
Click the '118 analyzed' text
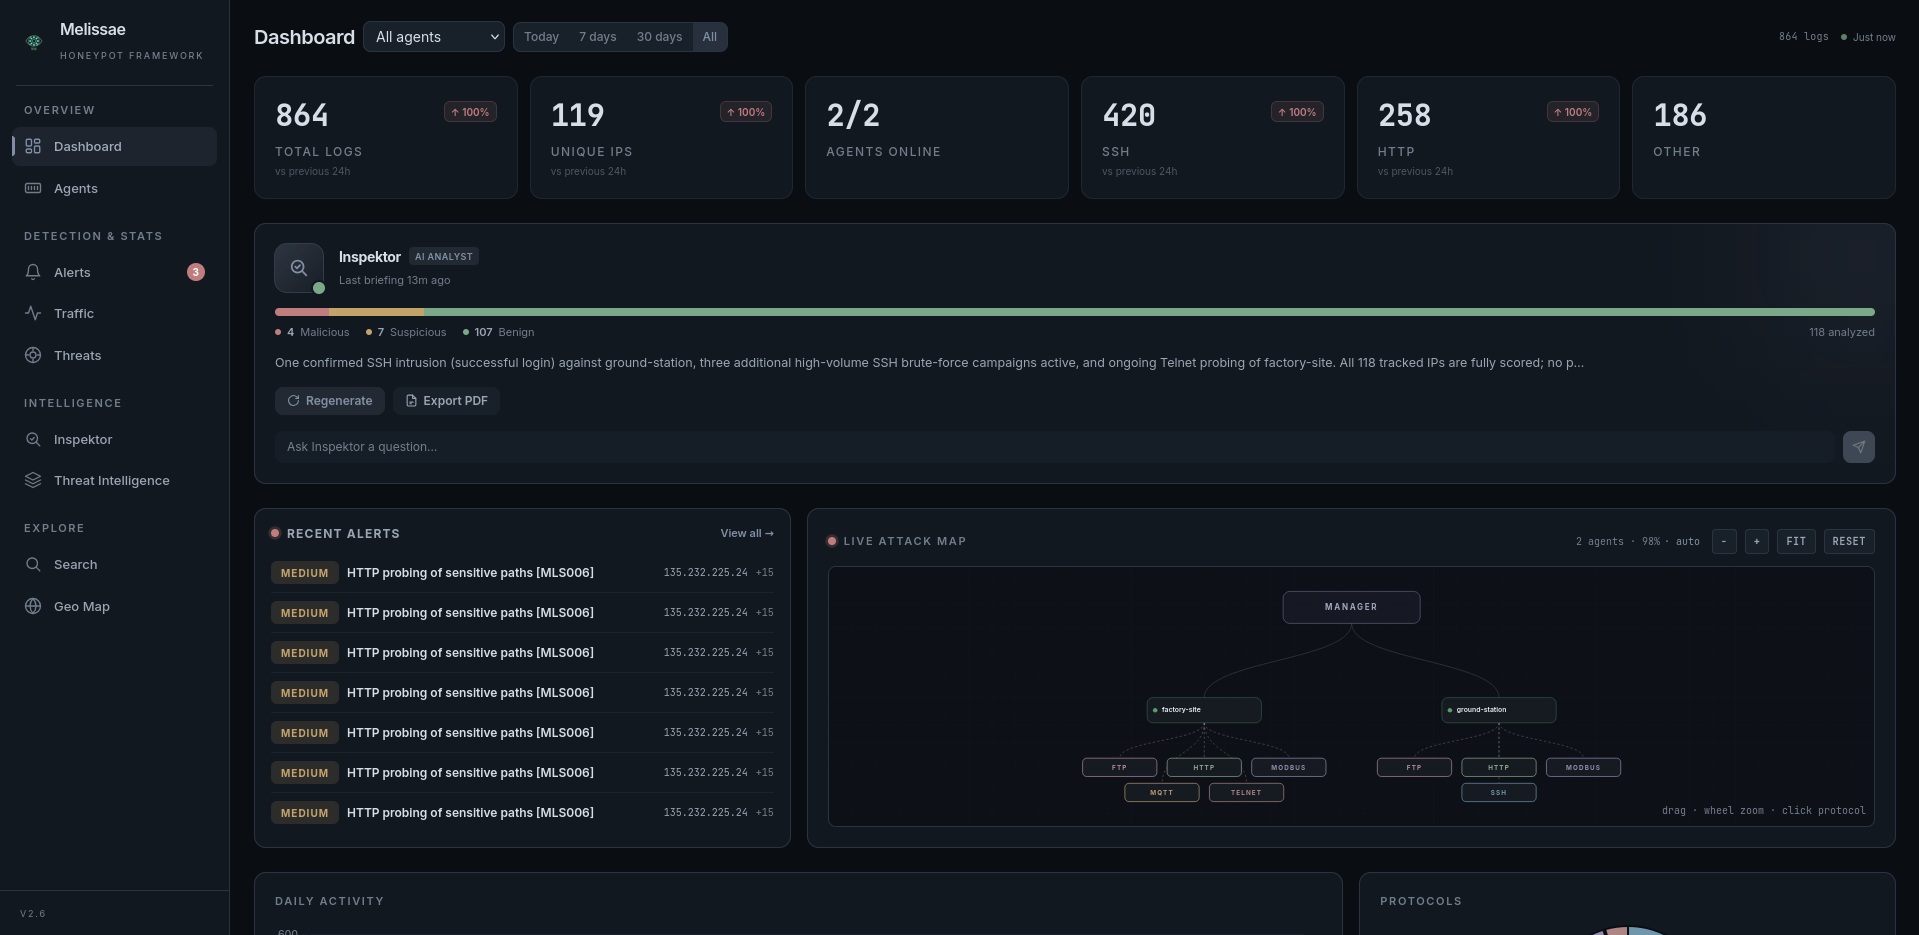pos(1841,332)
